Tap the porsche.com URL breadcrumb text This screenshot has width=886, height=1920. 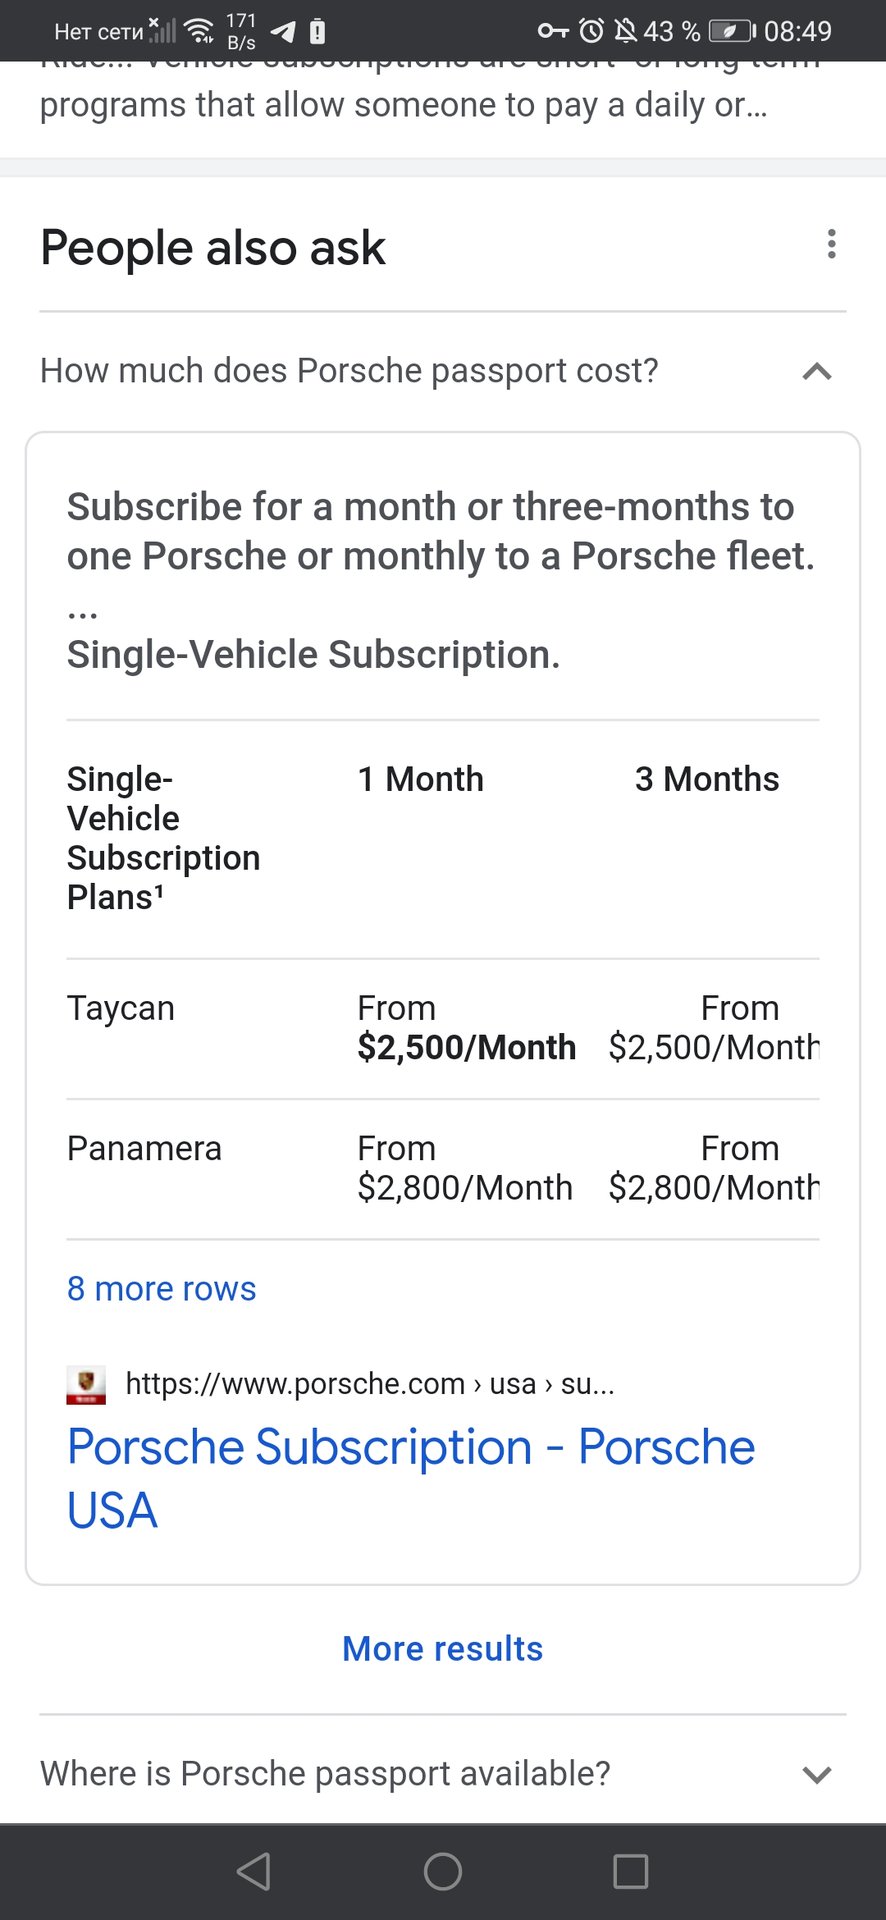(370, 1384)
